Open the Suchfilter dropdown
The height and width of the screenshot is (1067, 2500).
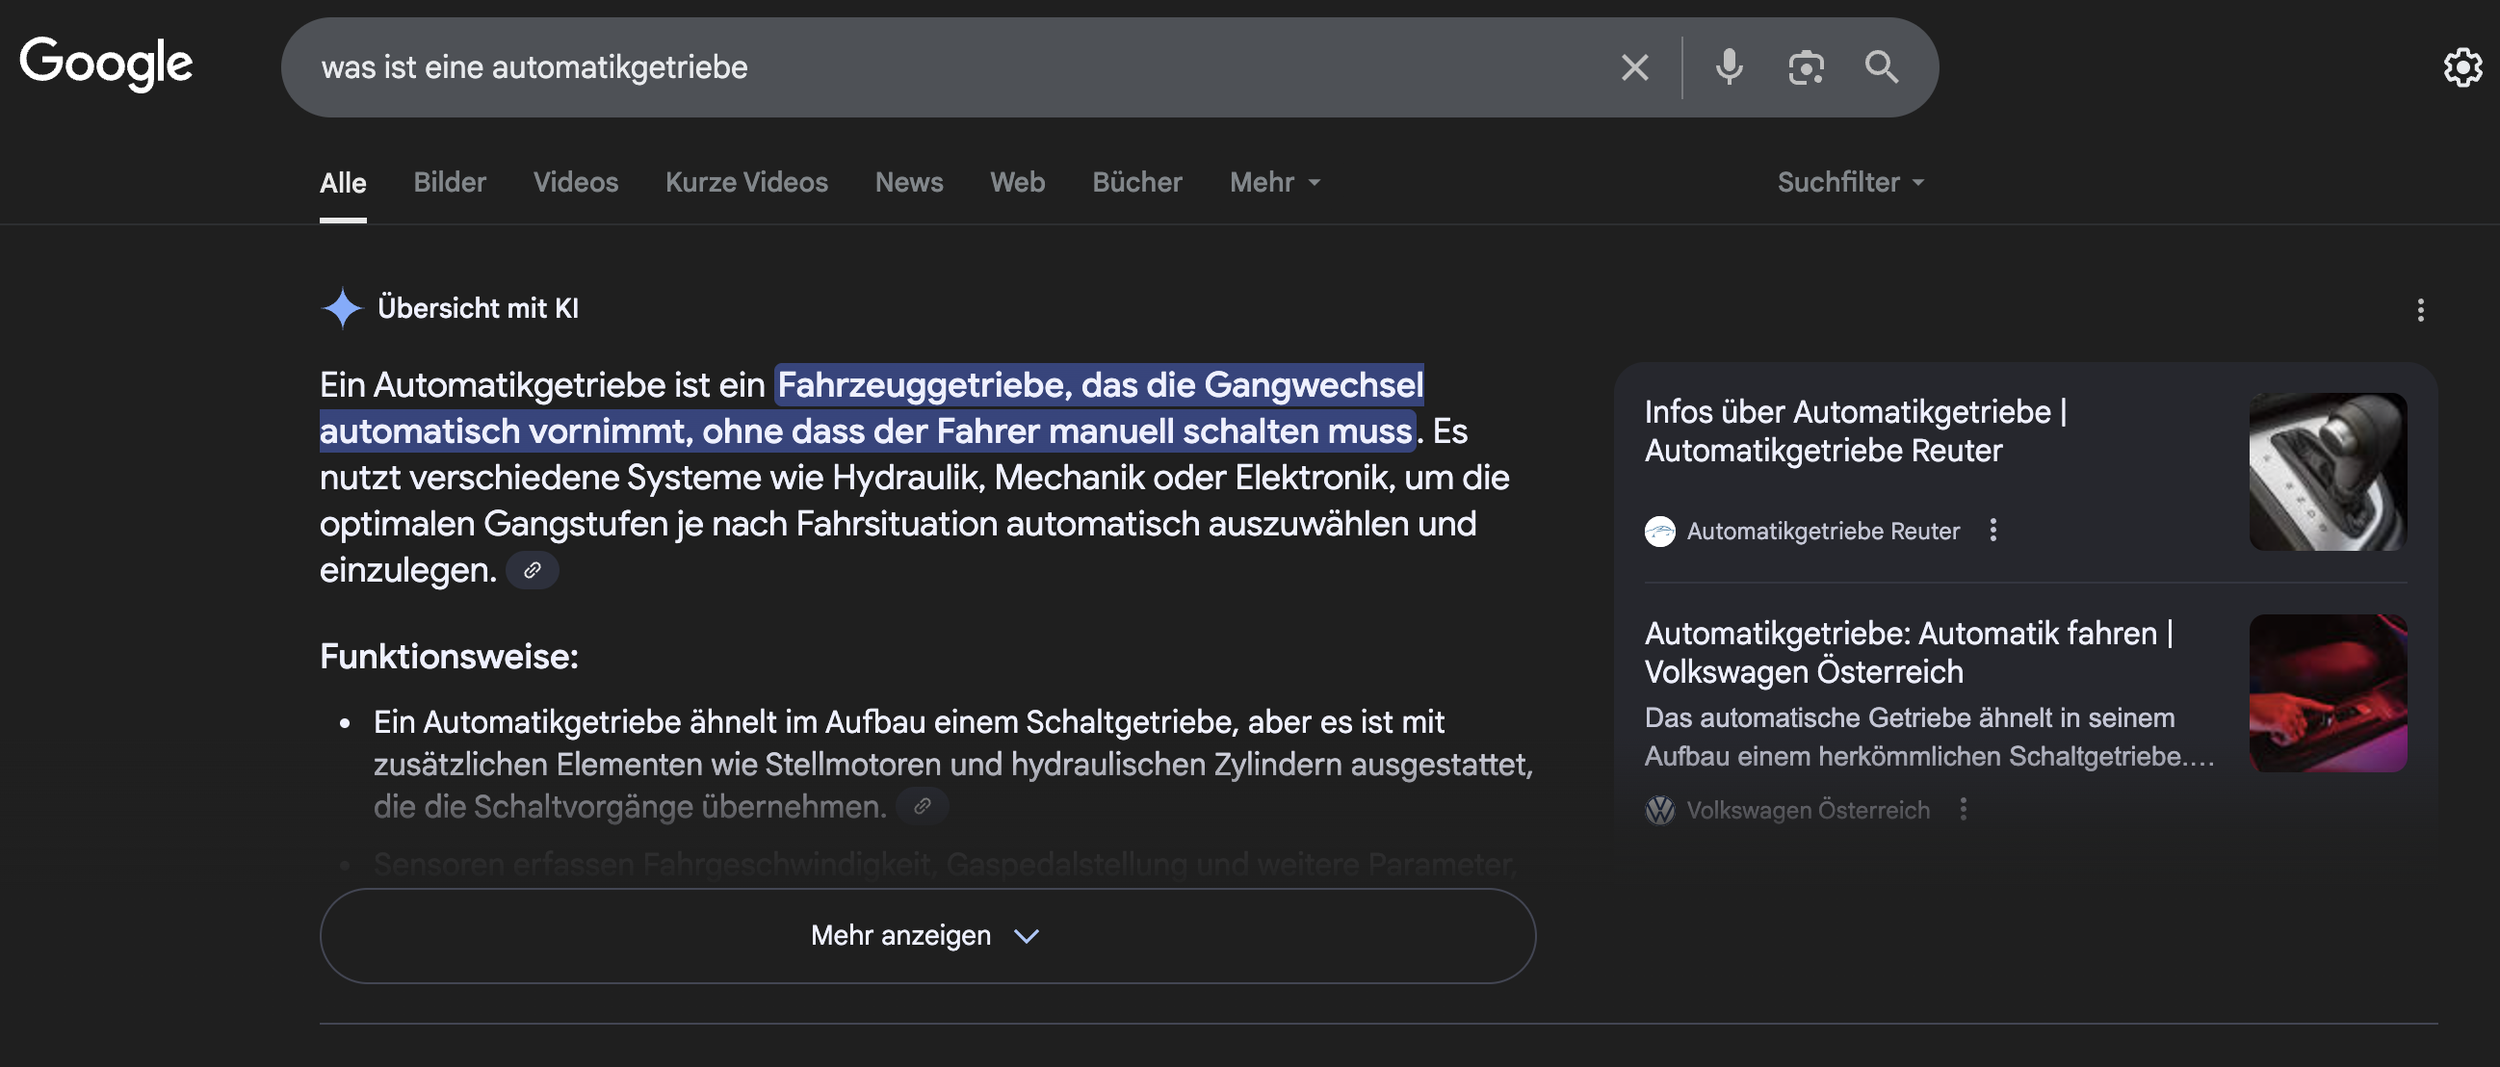click(1851, 182)
